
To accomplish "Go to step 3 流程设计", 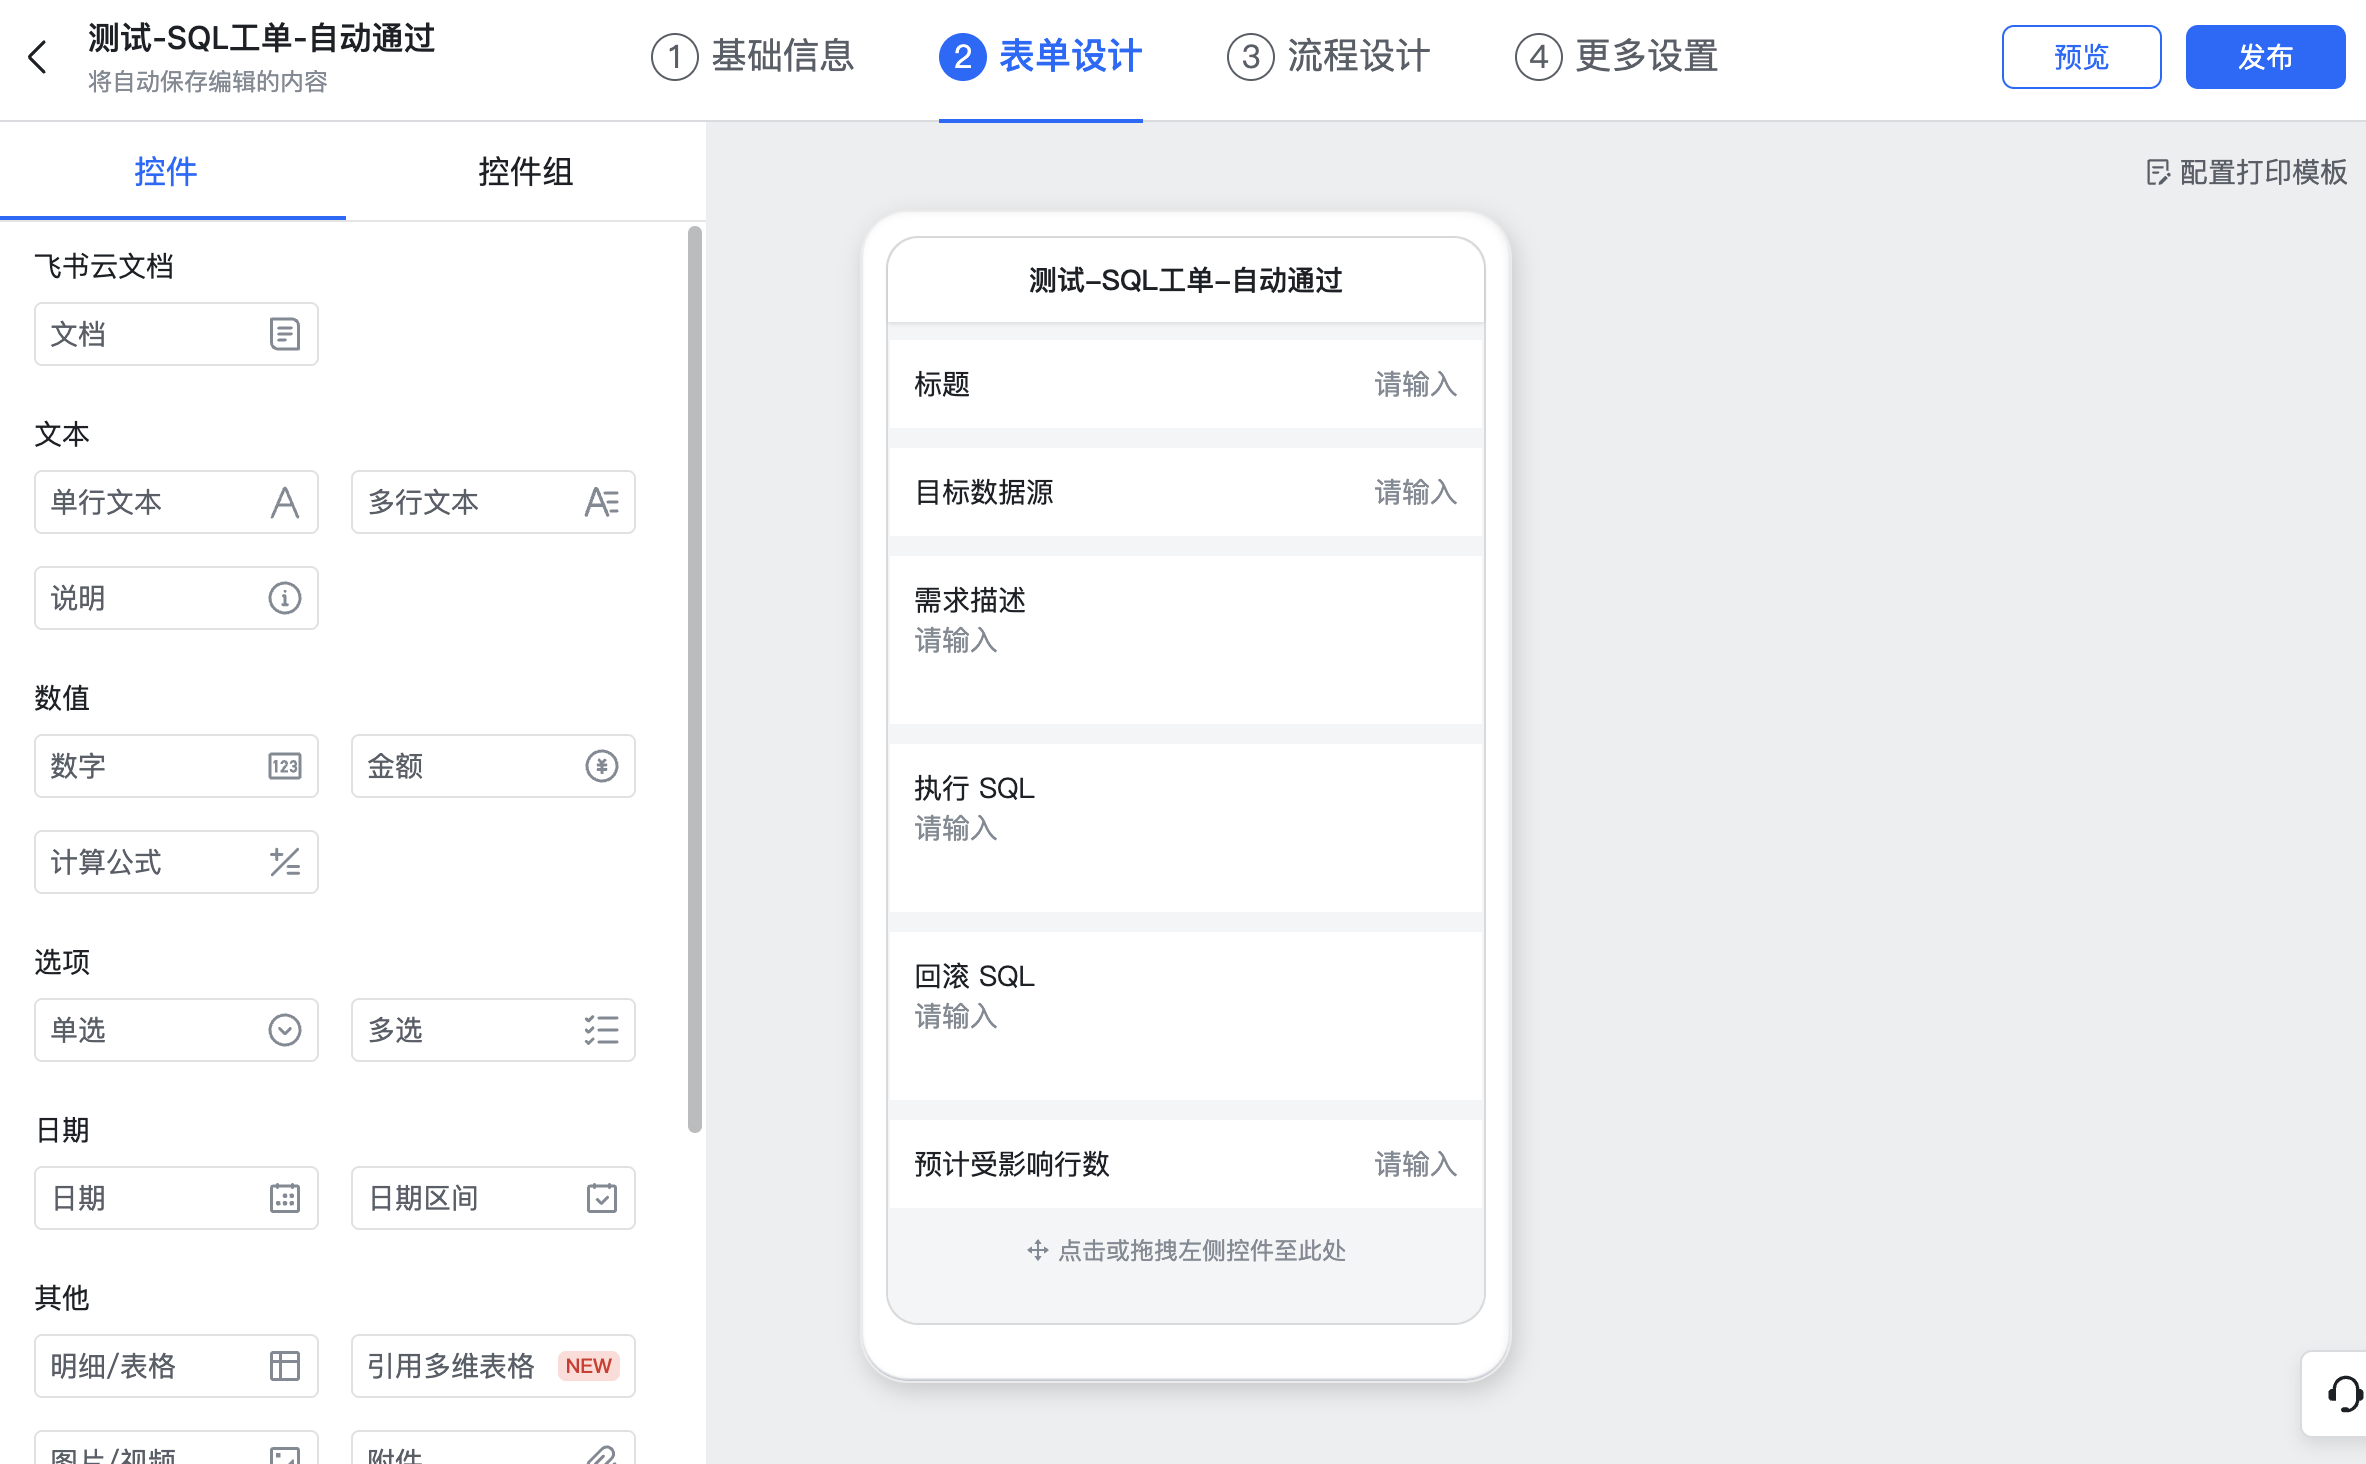I will point(1328,57).
